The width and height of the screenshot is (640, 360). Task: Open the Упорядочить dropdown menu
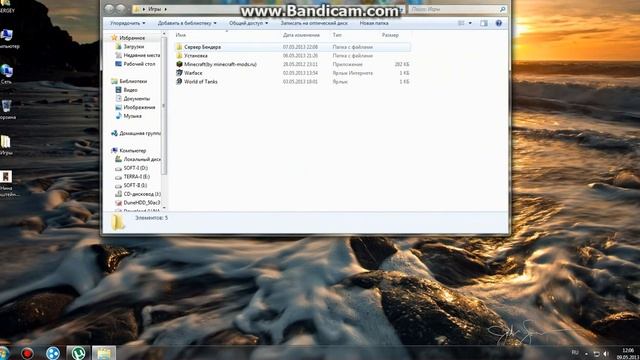tap(127, 23)
